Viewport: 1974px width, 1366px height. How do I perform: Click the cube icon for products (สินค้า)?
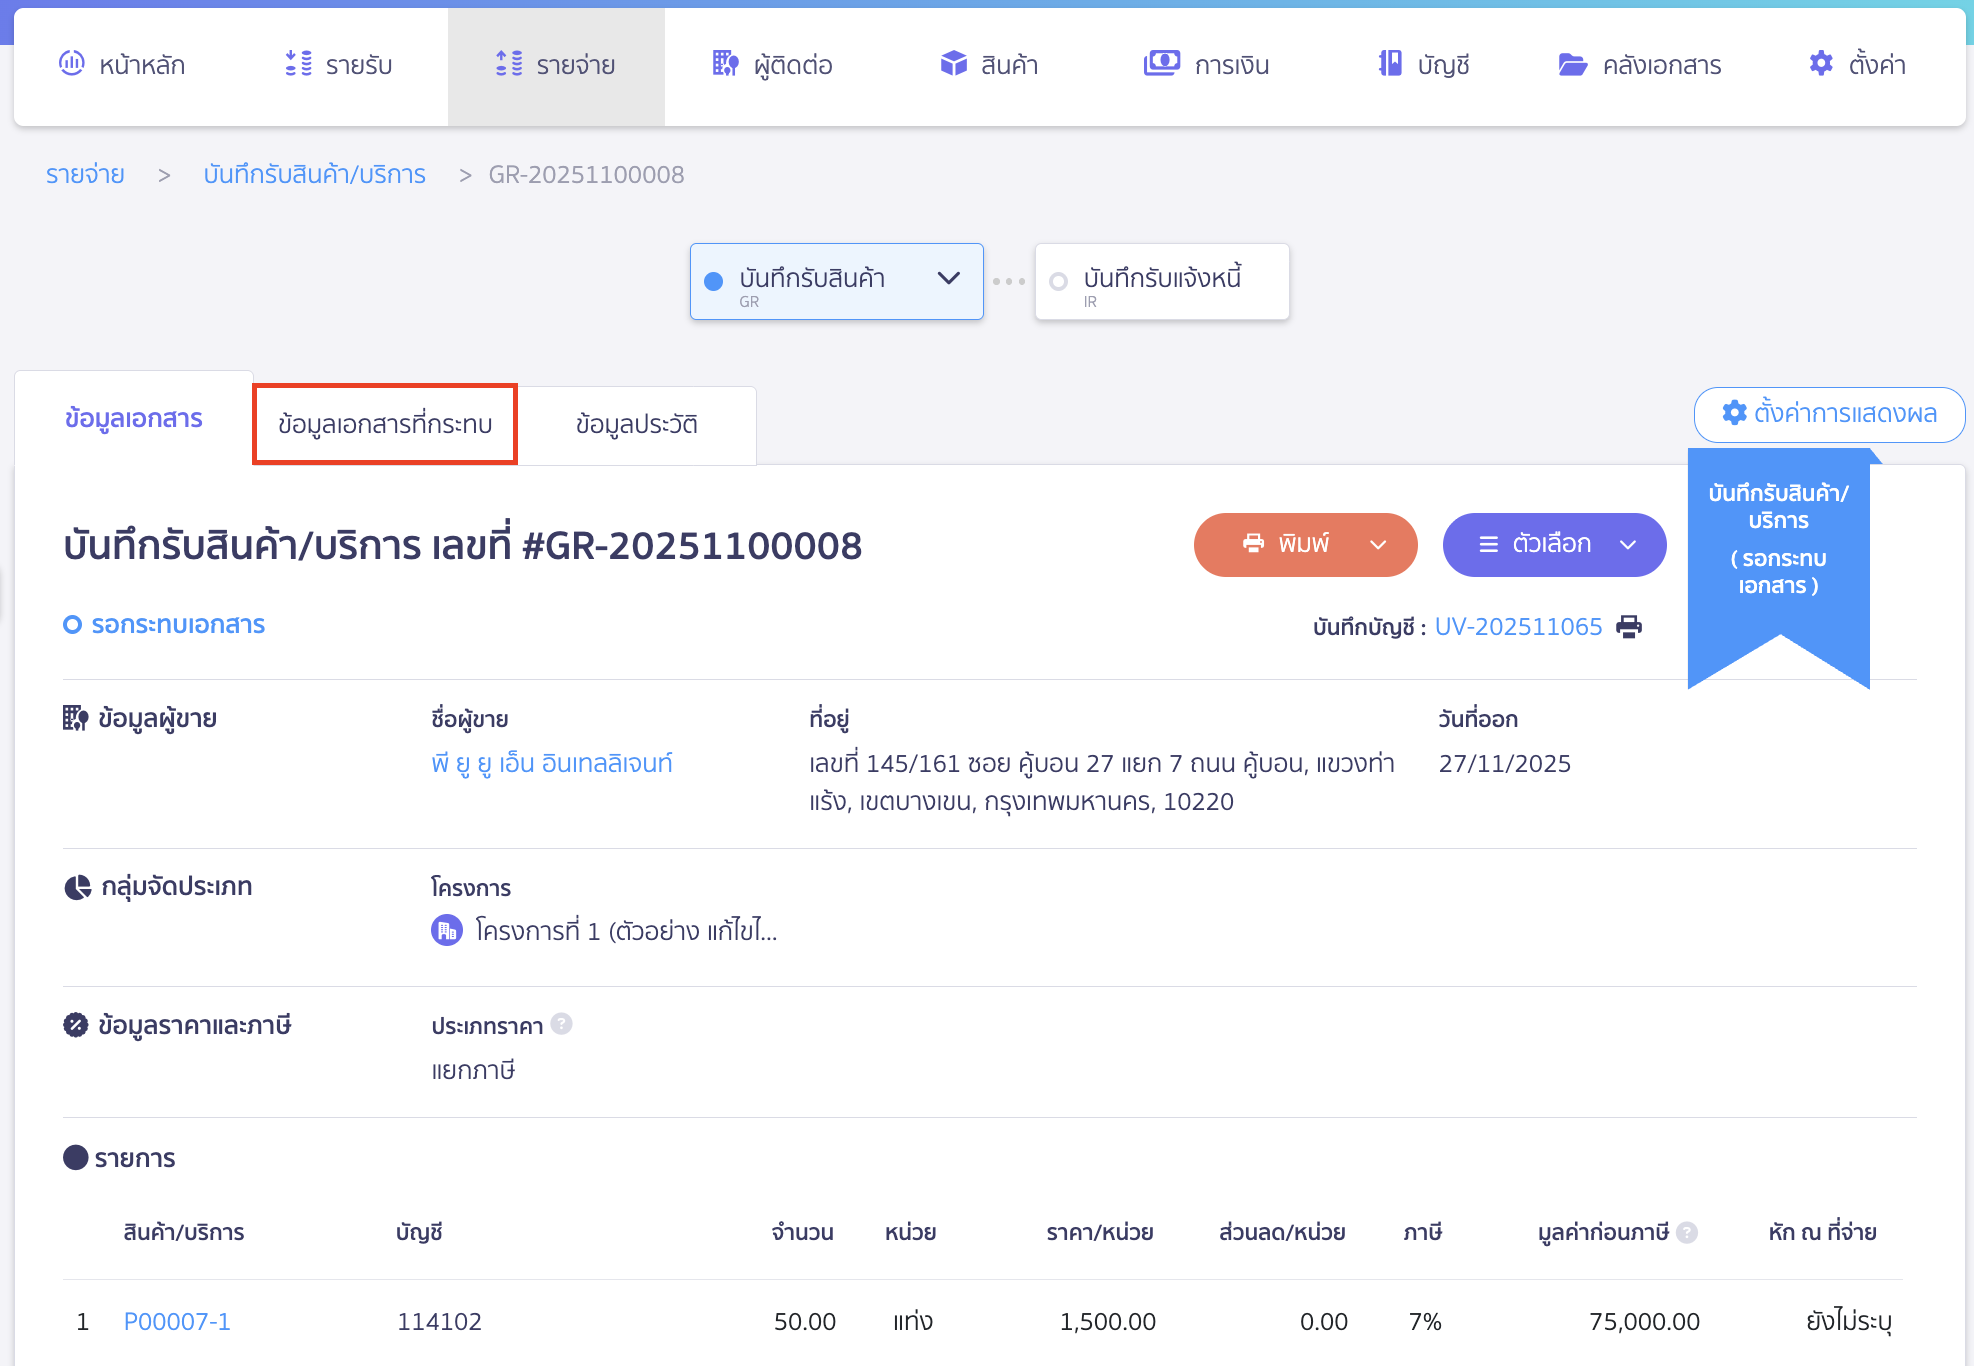point(953,64)
